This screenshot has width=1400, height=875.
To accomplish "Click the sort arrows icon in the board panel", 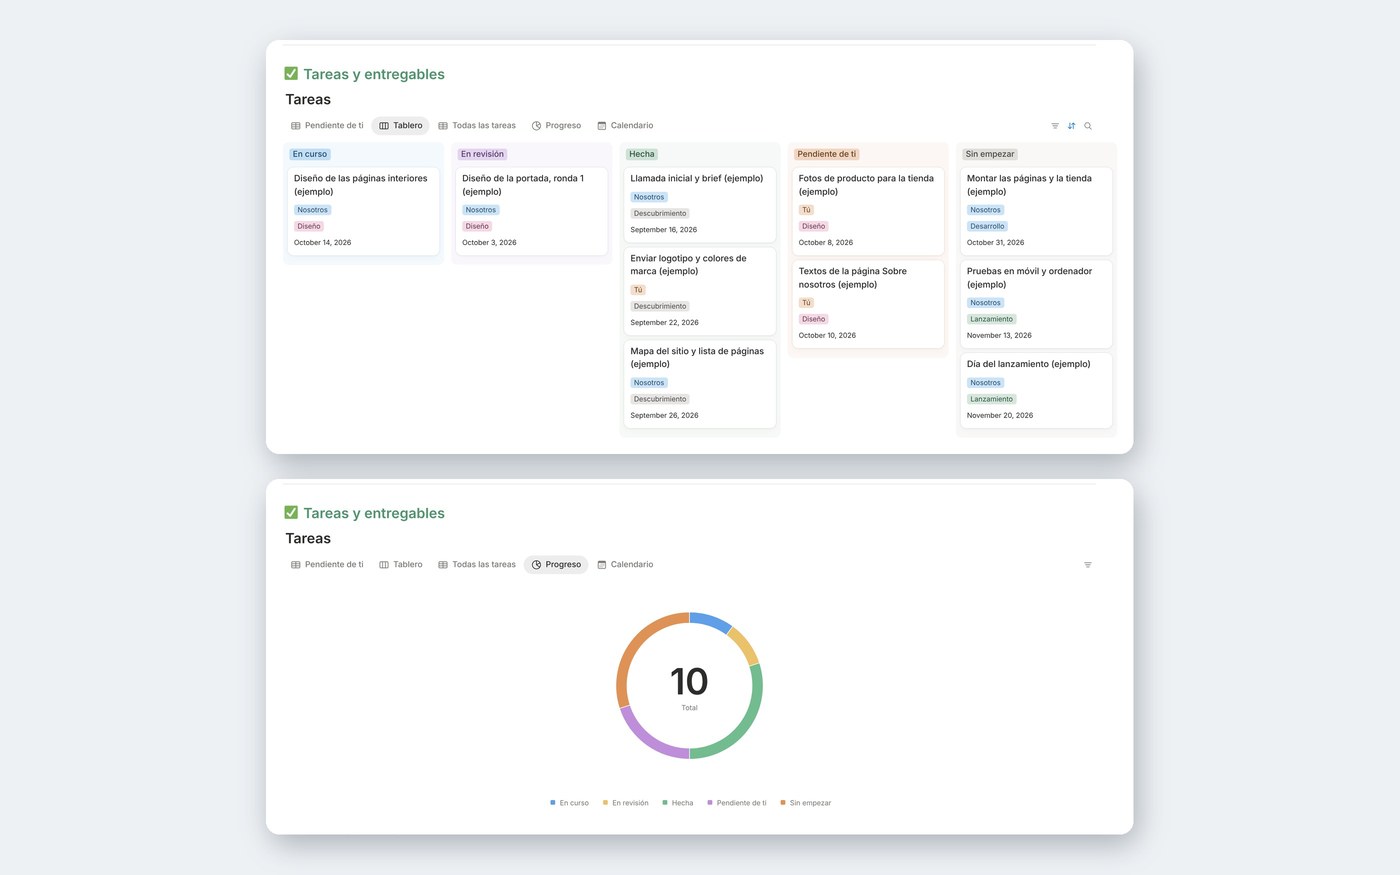I will tap(1071, 126).
